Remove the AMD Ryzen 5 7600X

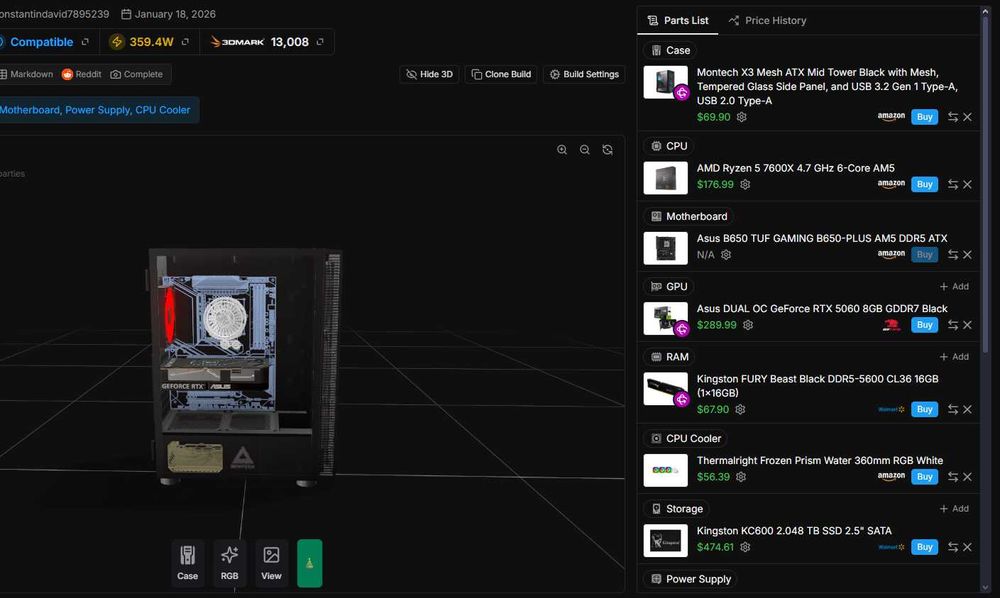coord(967,184)
